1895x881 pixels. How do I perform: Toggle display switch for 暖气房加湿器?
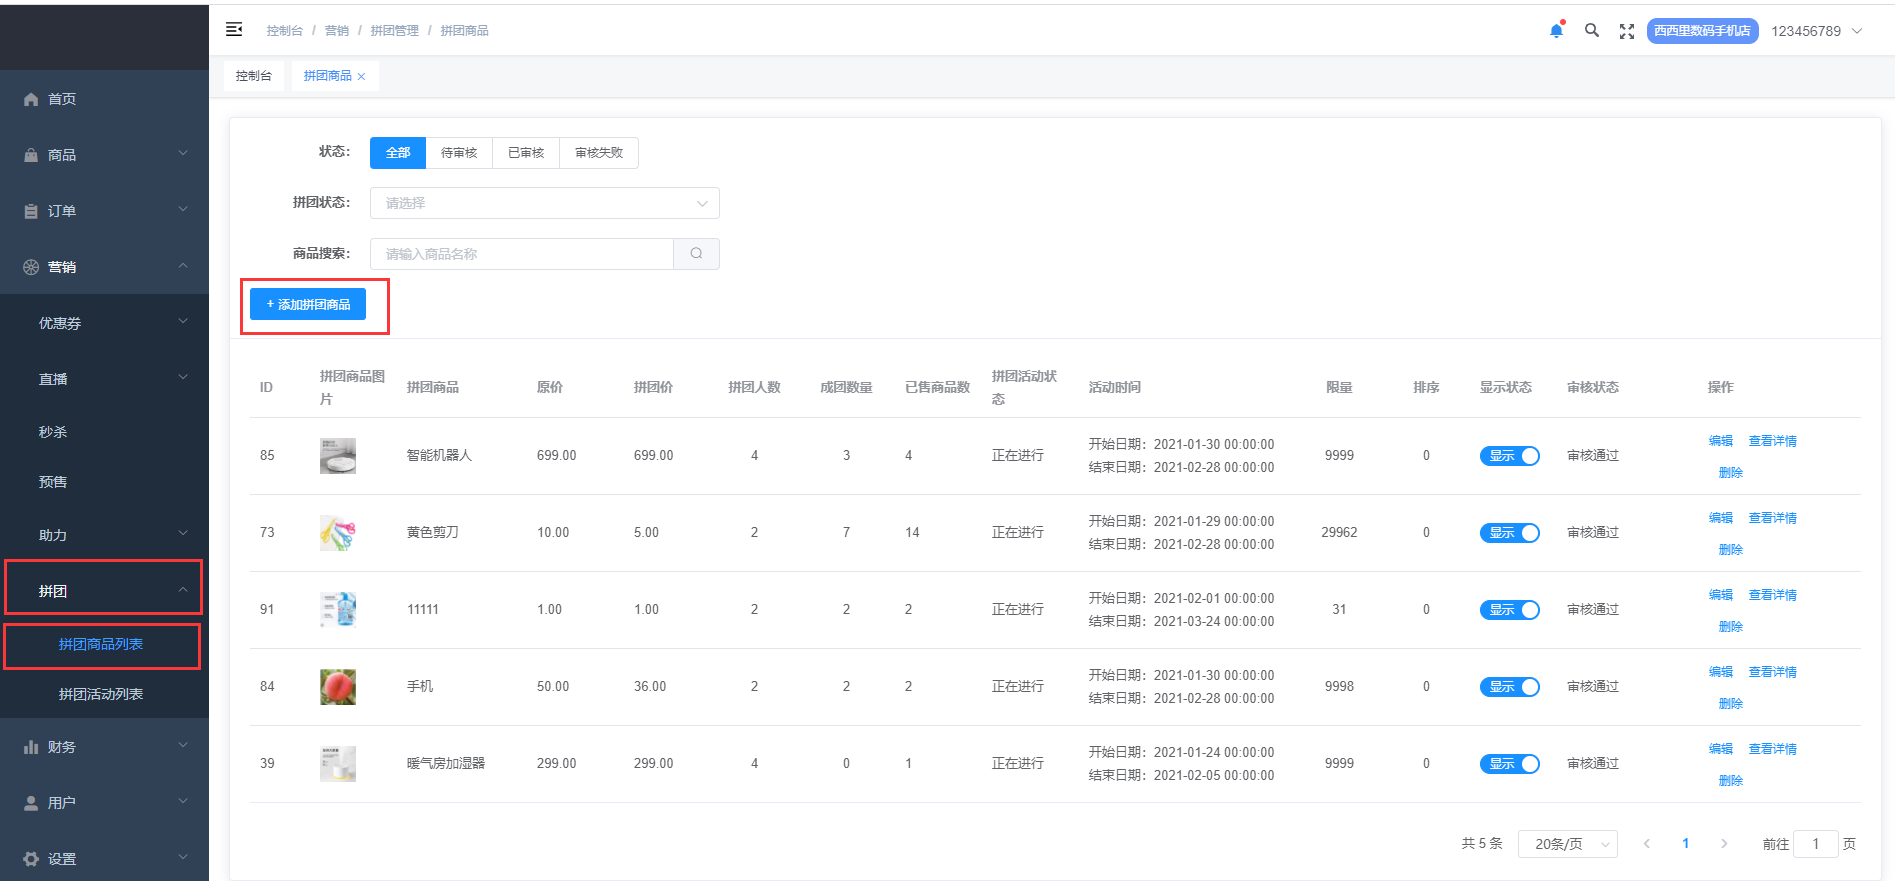pos(1509,764)
